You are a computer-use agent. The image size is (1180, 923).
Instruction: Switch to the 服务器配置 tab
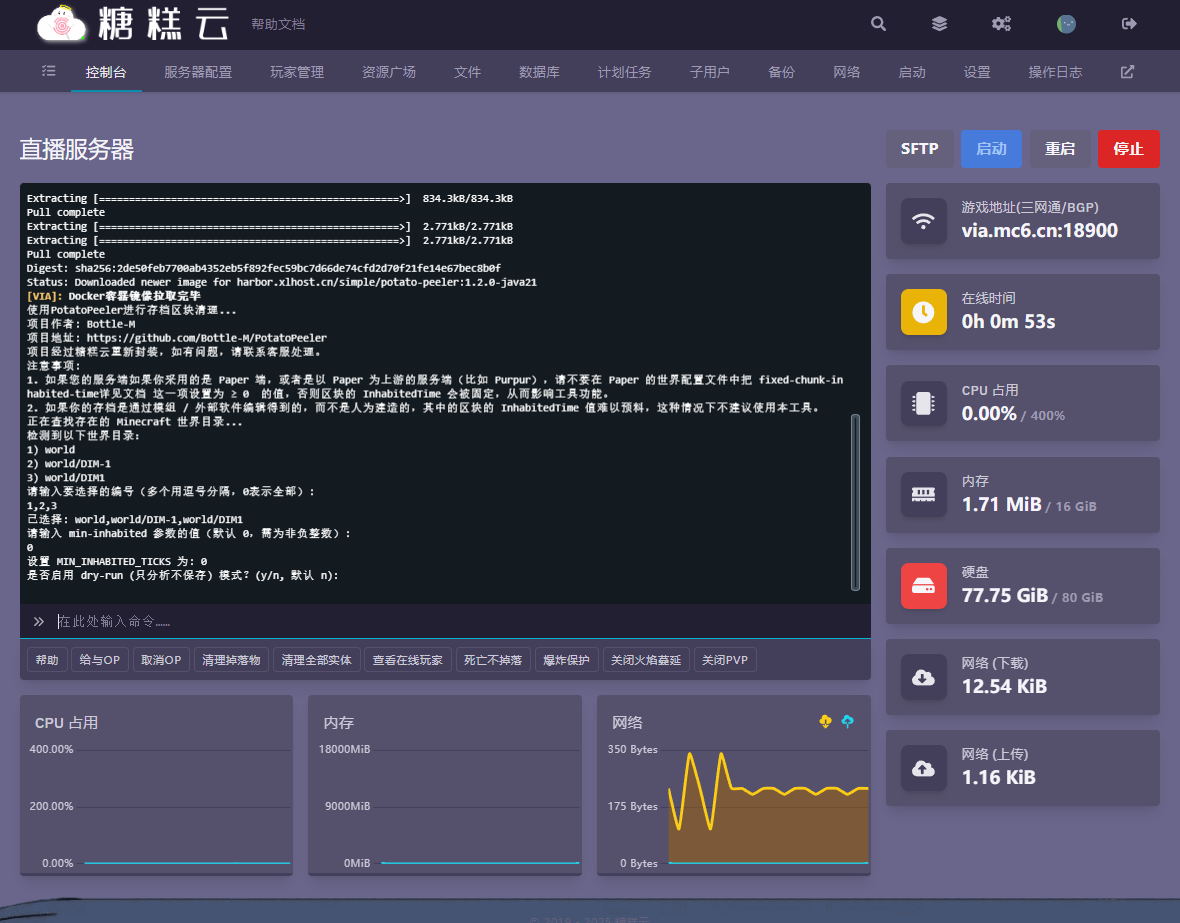198,72
